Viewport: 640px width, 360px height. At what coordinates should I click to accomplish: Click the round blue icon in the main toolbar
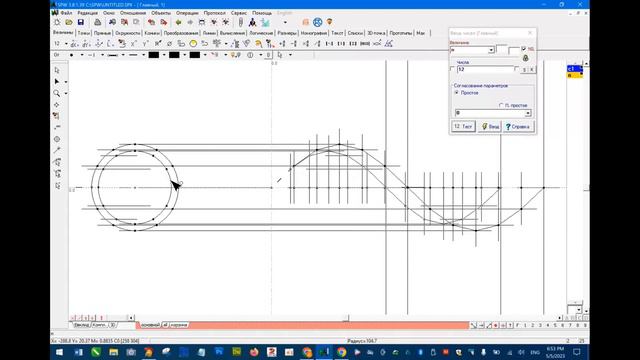click(x=317, y=22)
